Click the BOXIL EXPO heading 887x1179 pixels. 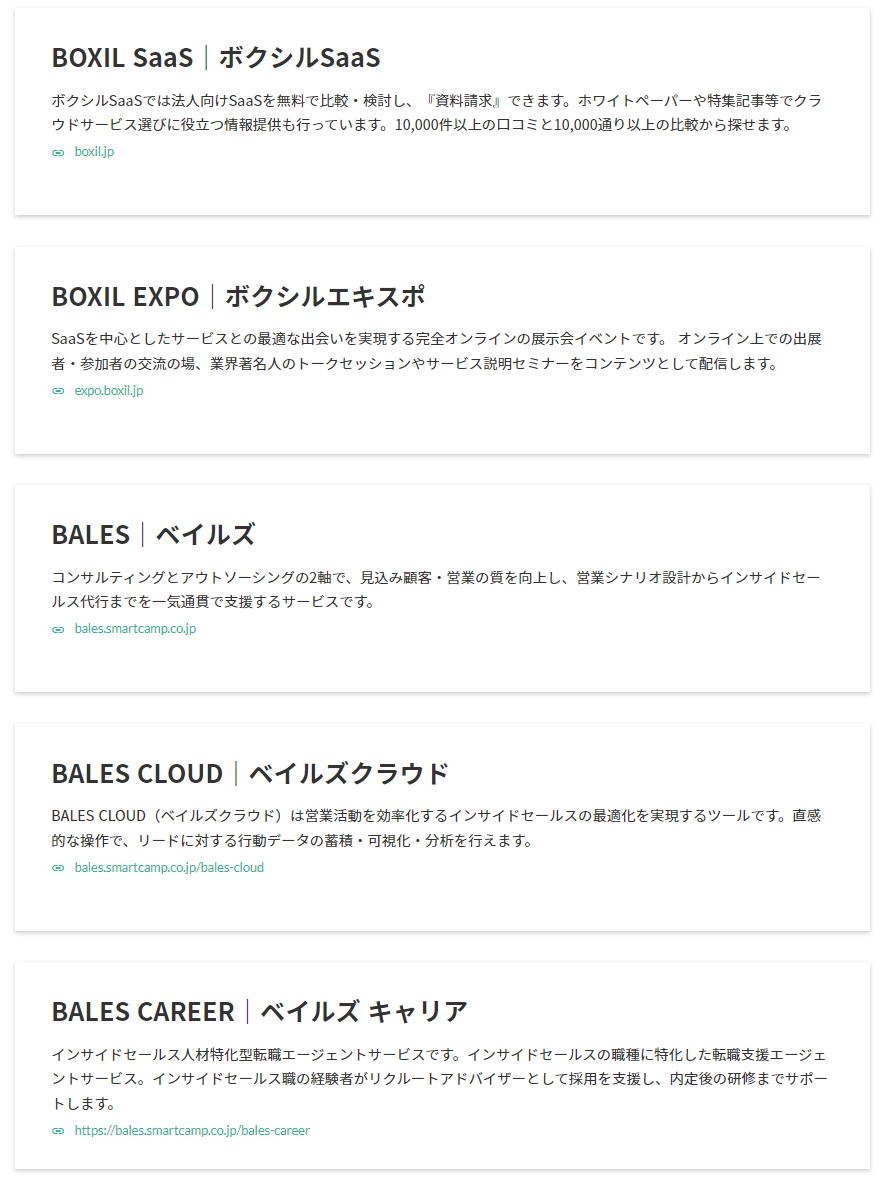(238, 297)
